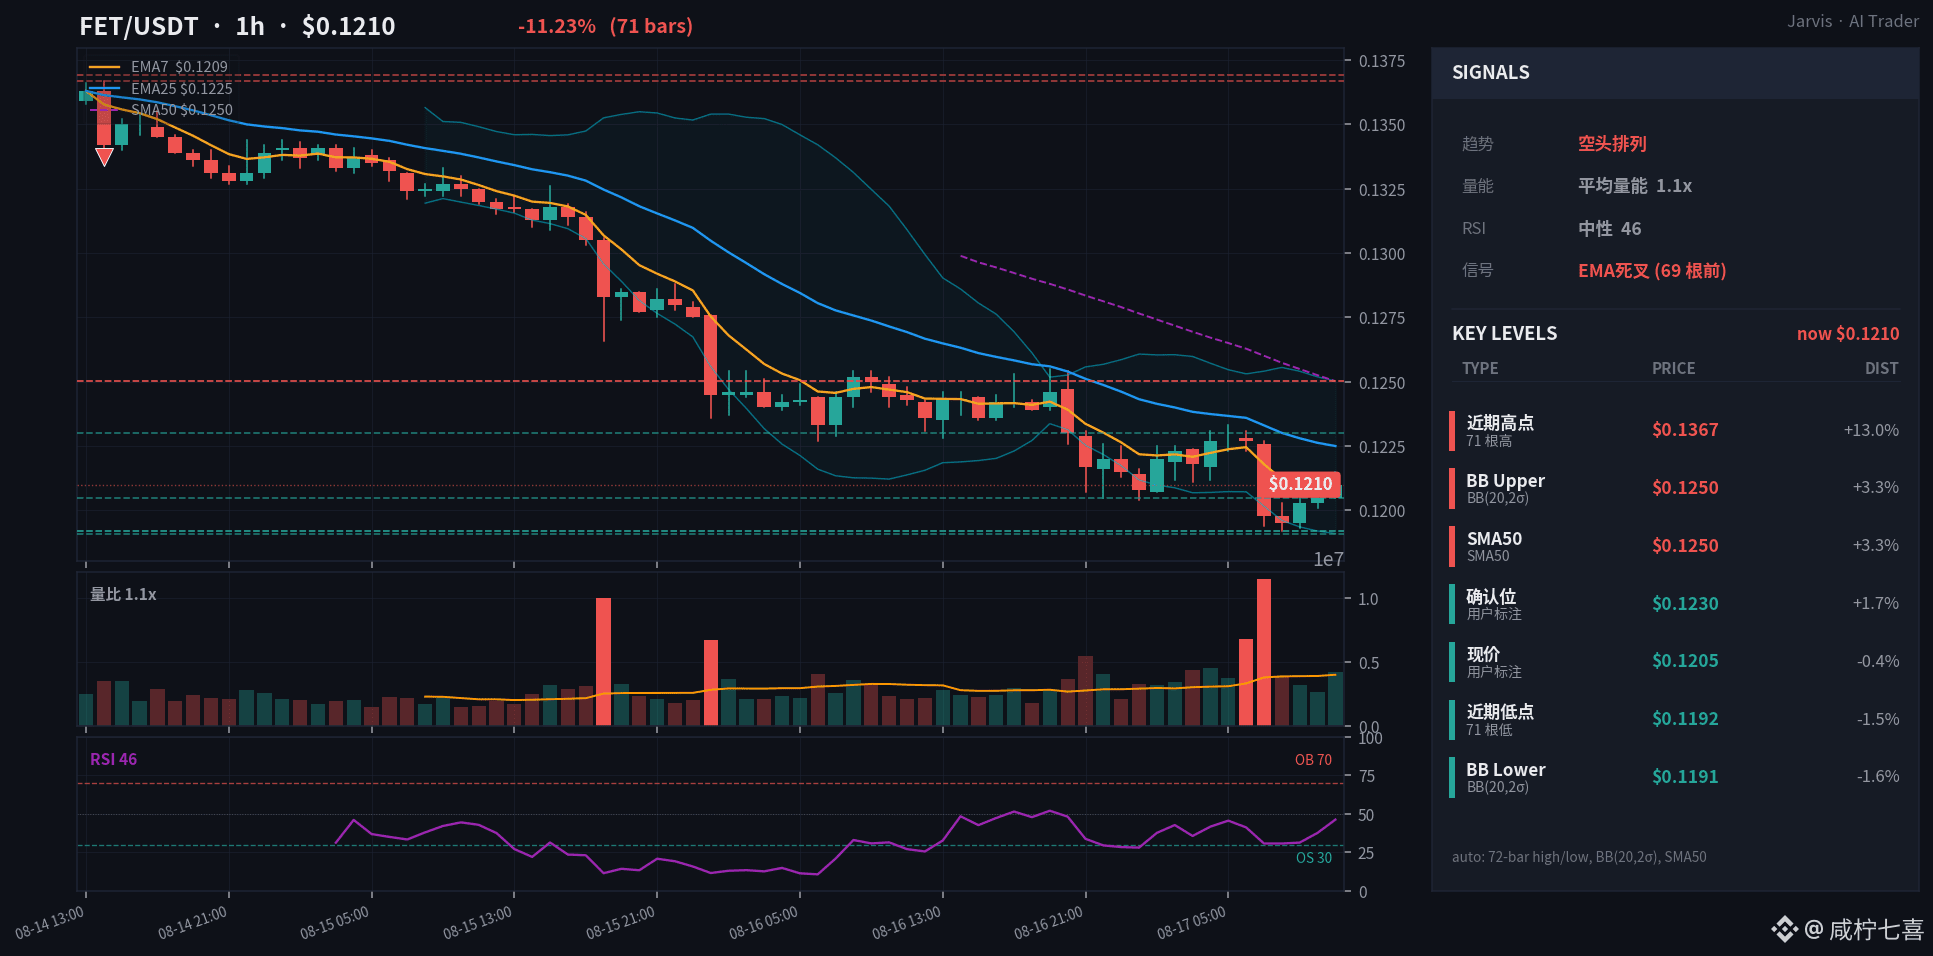Click the 平均量能 1.1x value

pyautogui.click(x=1635, y=186)
